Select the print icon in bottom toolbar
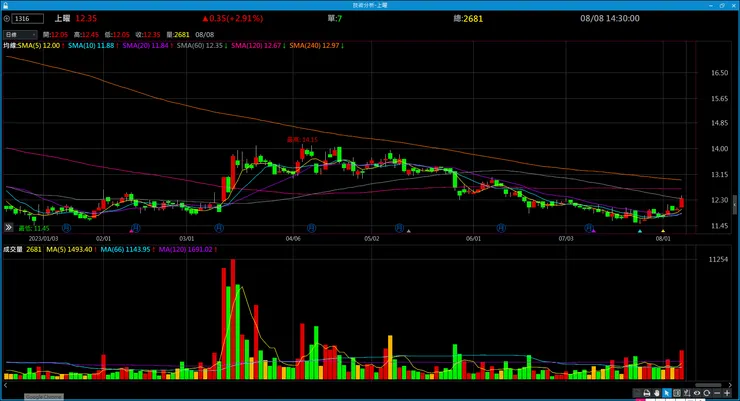 [647, 393]
